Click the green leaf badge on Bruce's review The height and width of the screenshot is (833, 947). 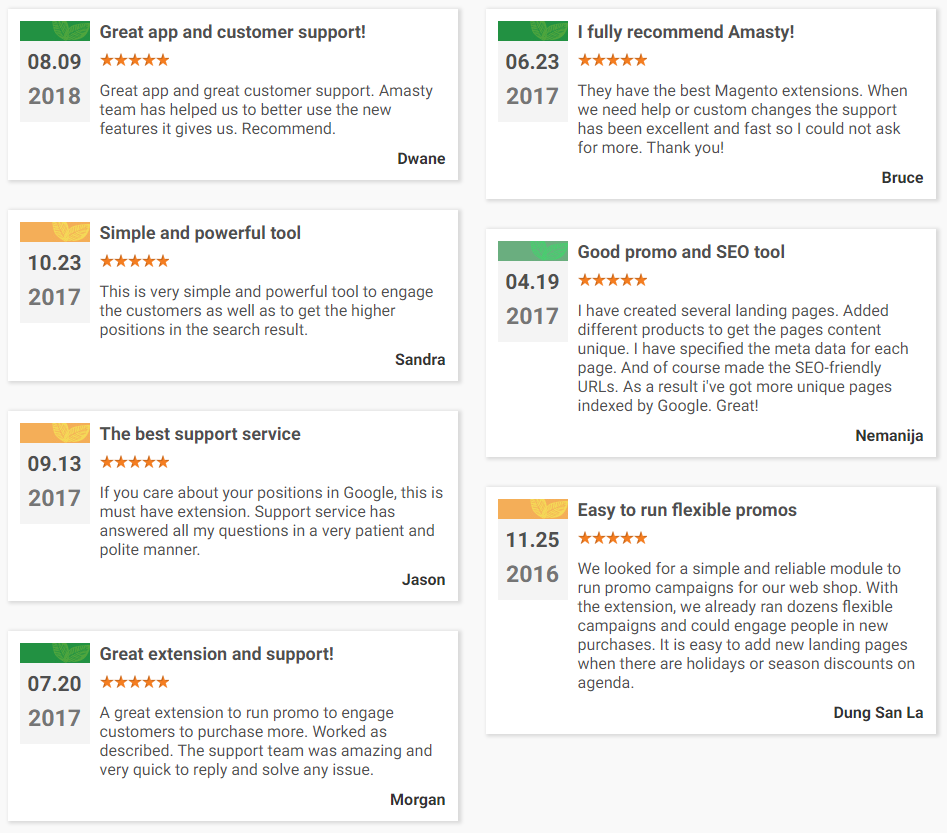(533, 31)
